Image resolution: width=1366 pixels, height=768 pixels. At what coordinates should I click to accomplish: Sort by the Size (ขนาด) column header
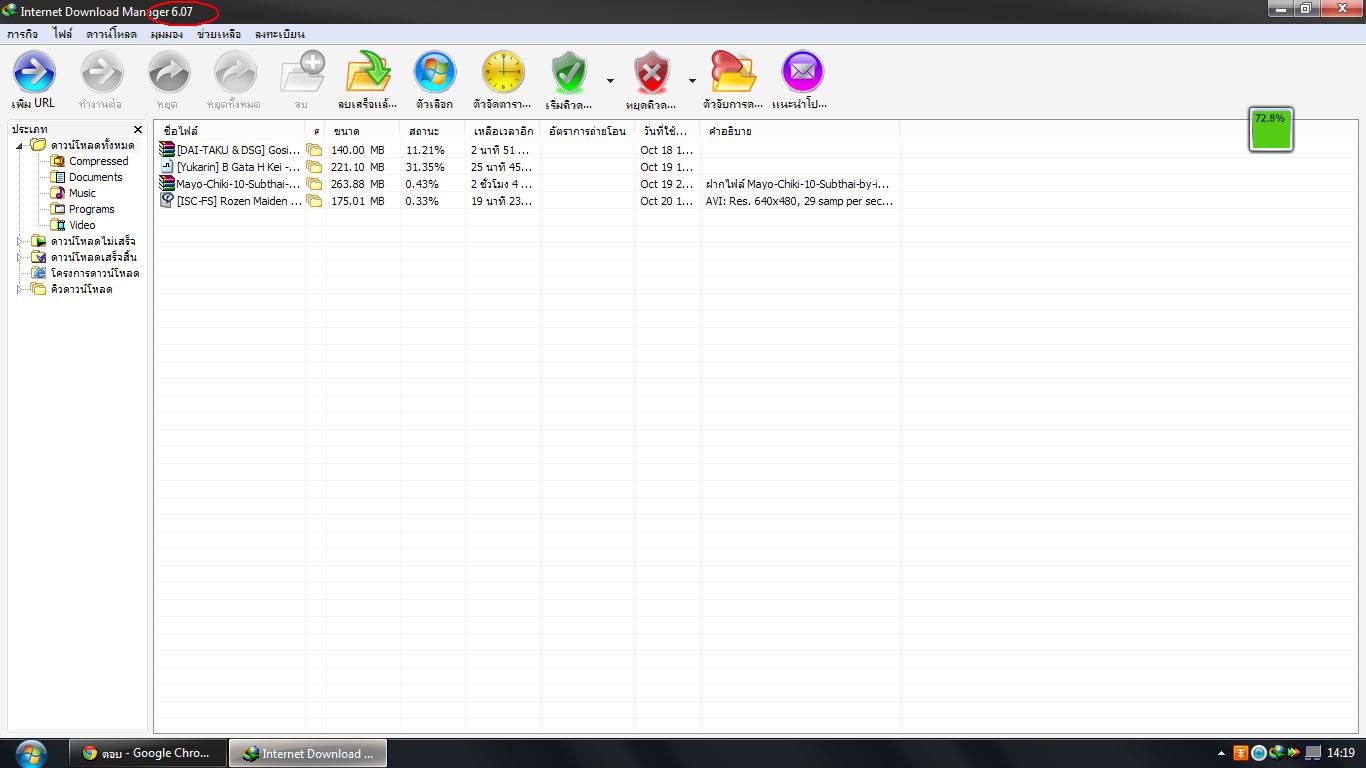tap(363, 131)
